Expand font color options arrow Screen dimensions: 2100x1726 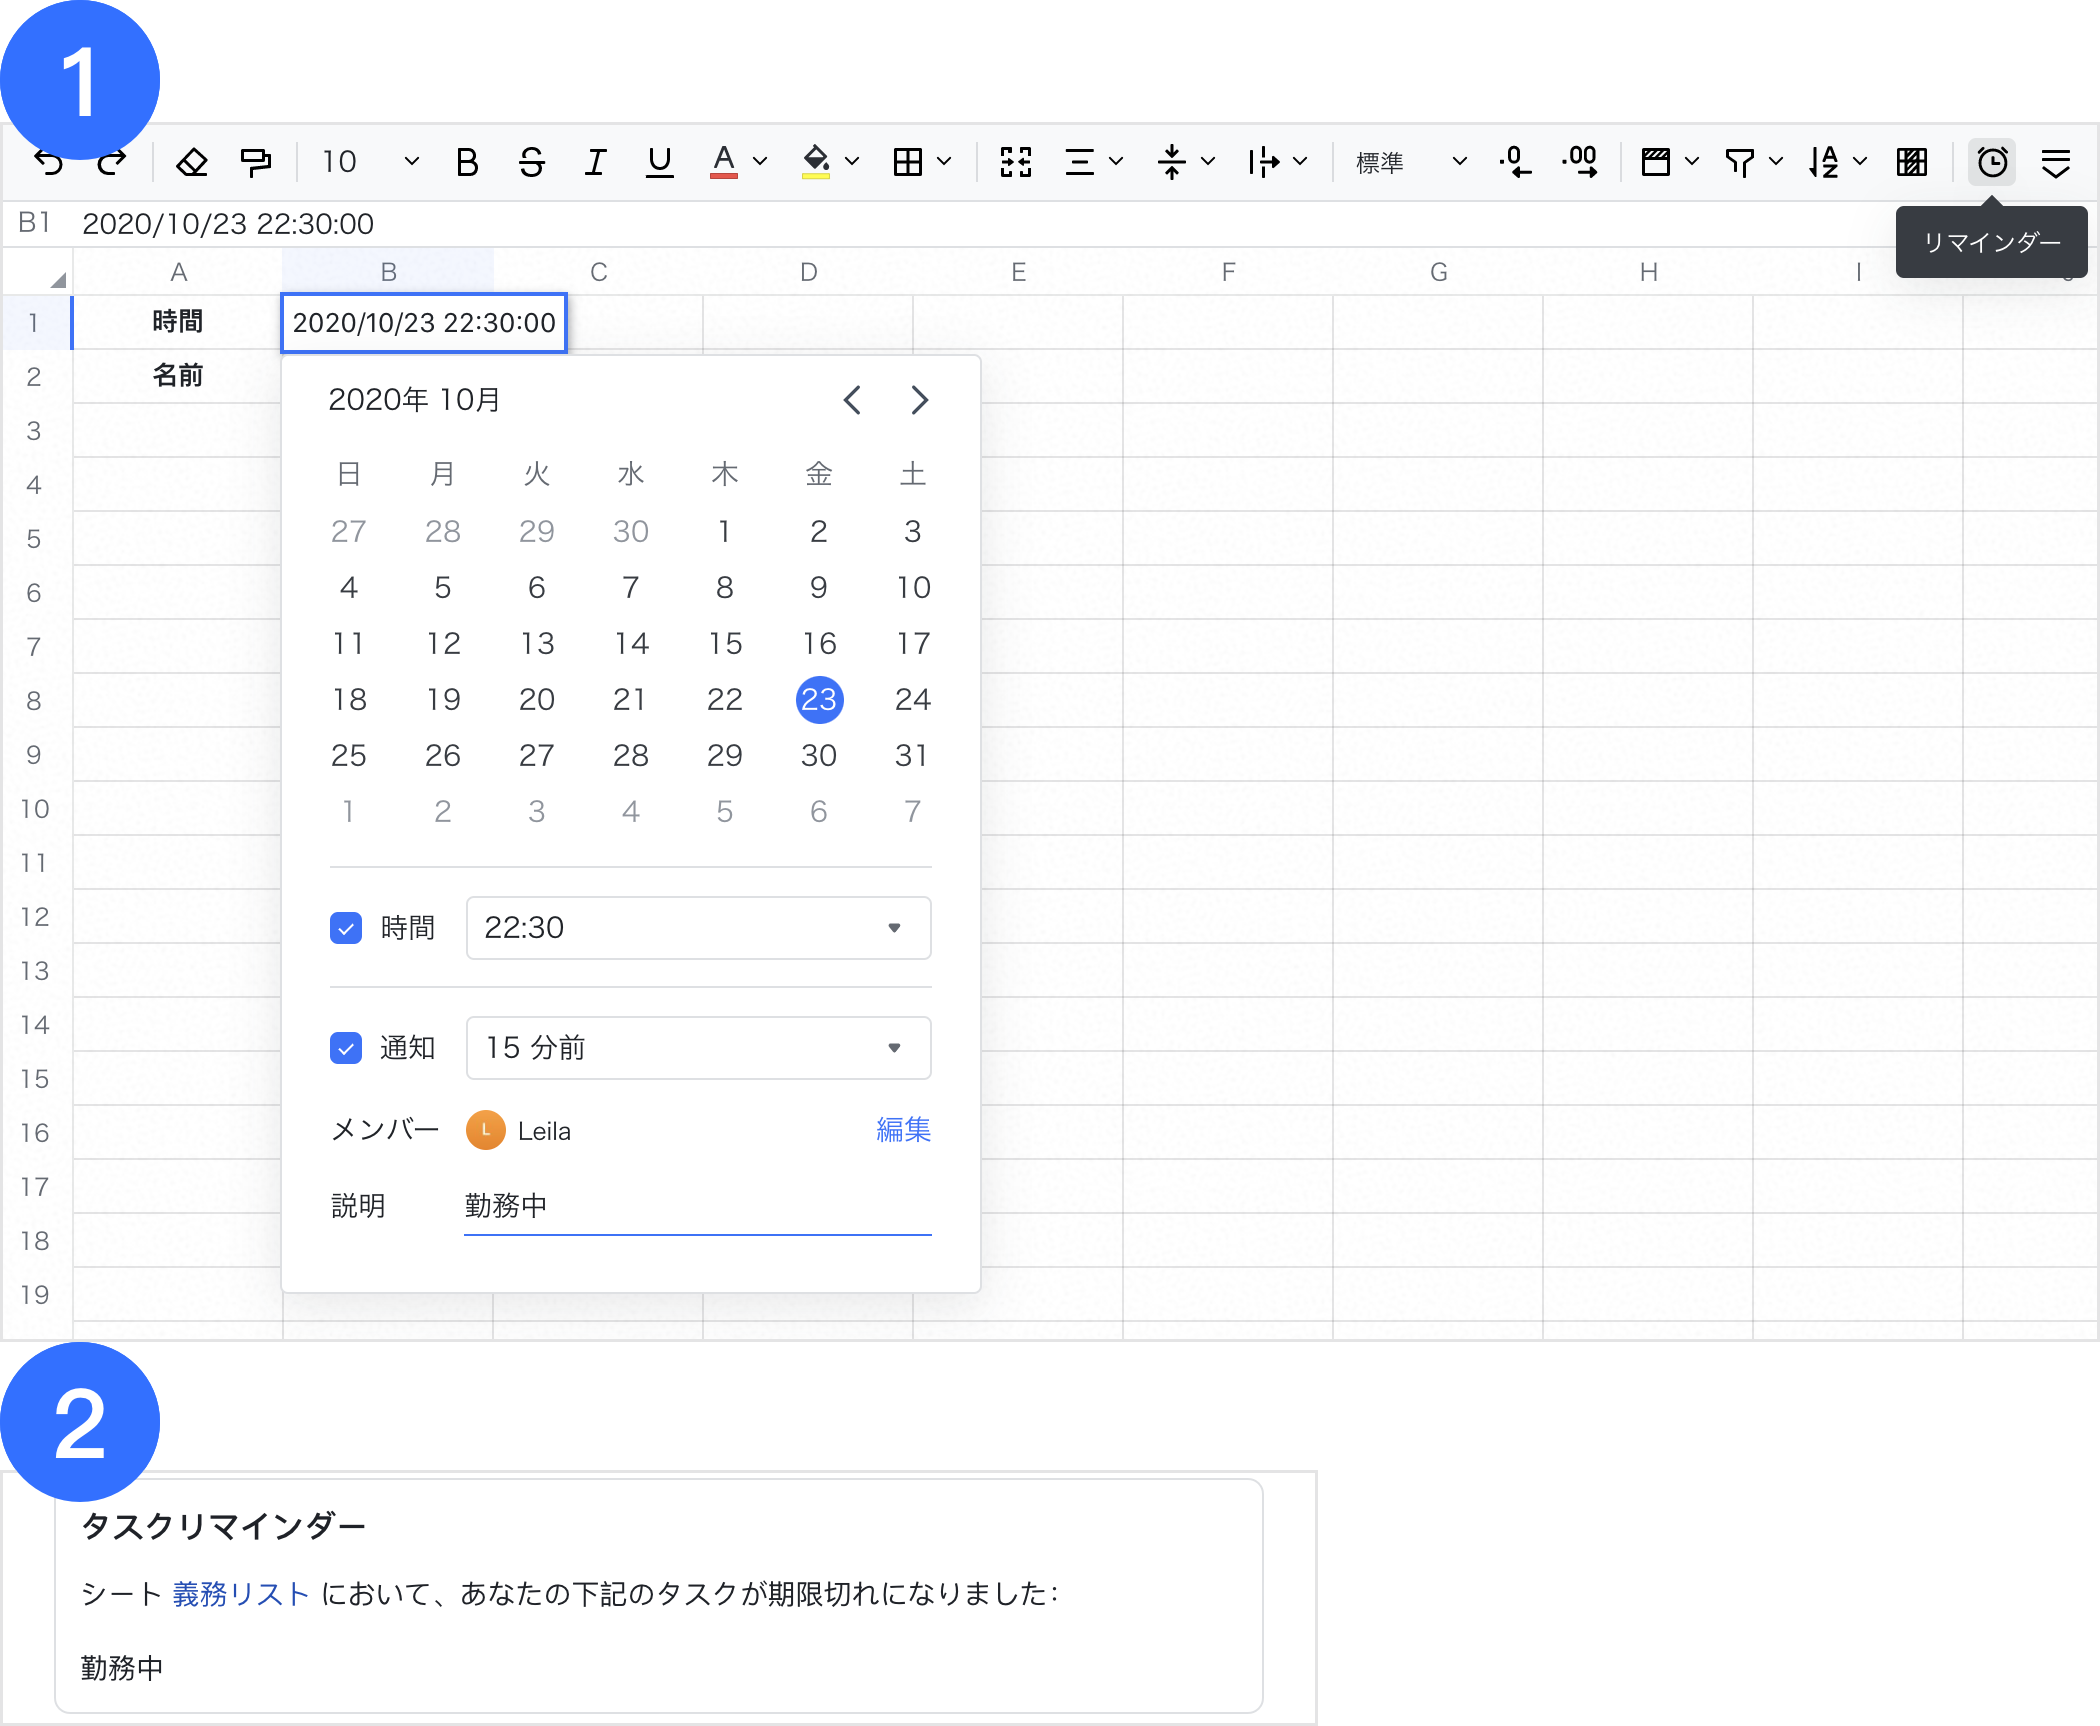[760, 162]
